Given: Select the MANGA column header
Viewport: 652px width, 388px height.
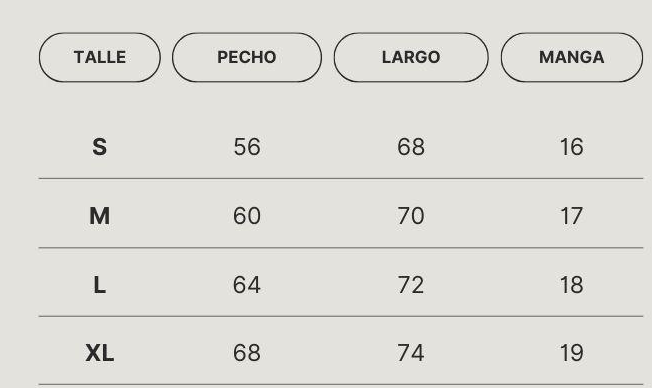Looking at the screenshot, I should (x=572, y=57).
